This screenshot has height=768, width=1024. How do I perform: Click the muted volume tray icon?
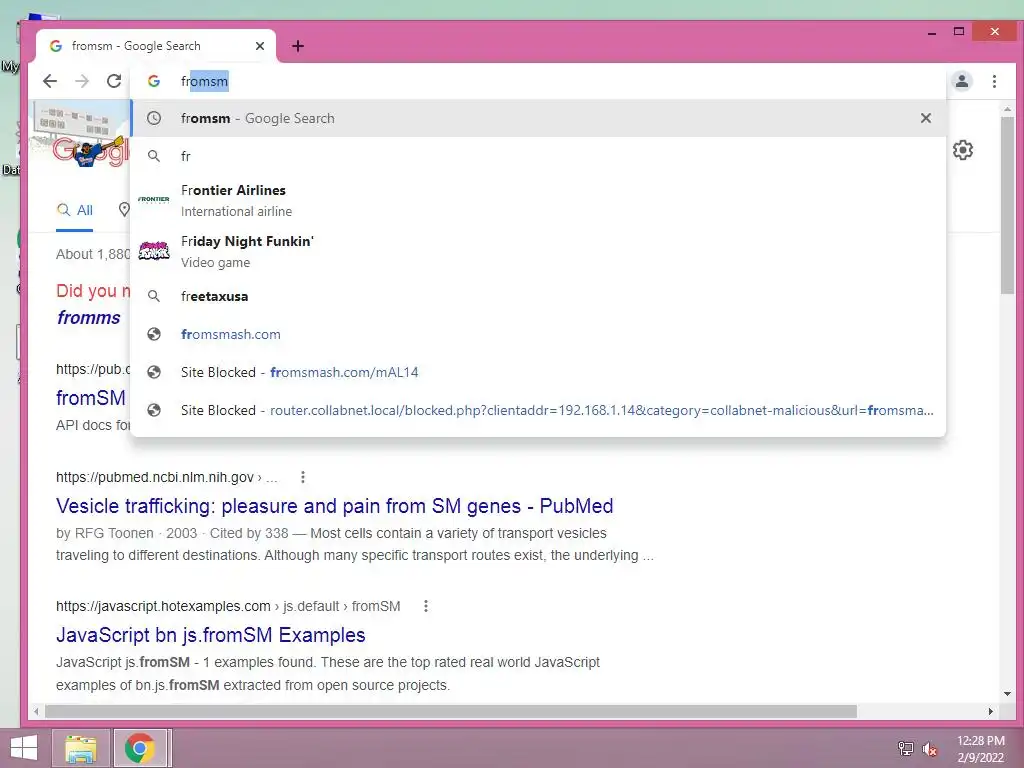pos(929,749)
